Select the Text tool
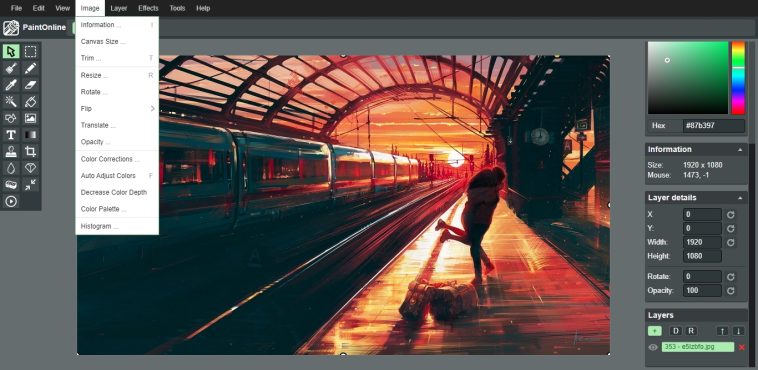 [11, 135]
